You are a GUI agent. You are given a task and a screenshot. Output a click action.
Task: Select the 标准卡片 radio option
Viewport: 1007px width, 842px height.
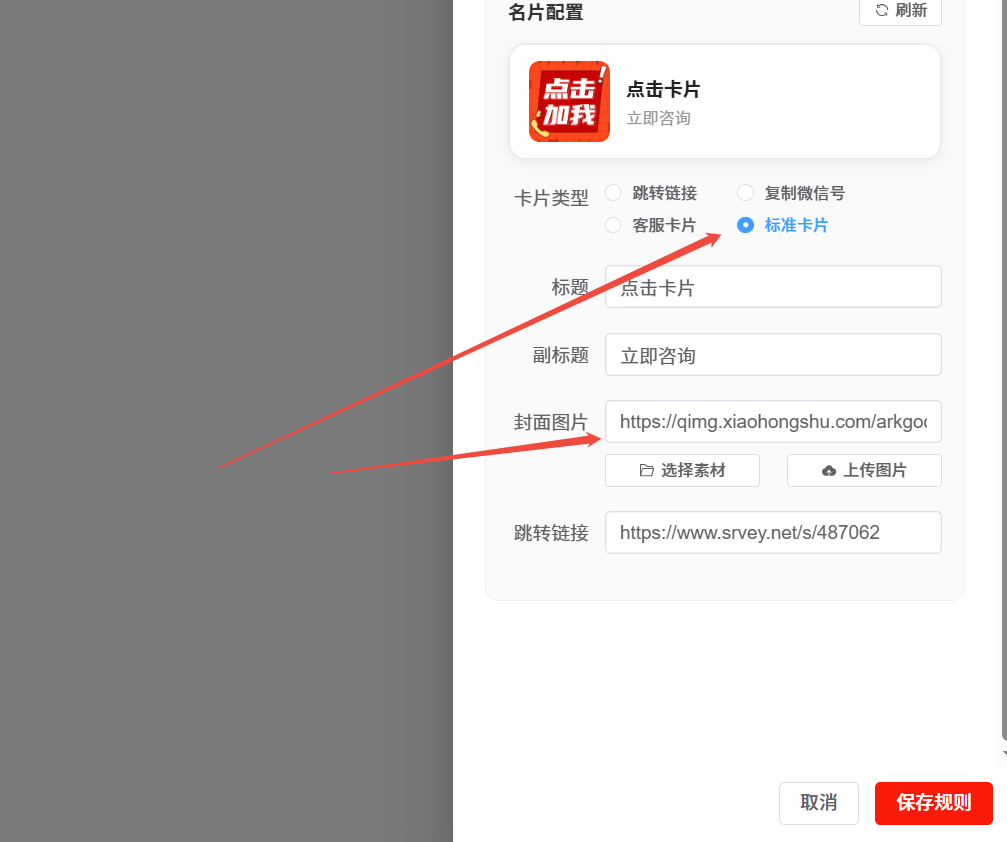(745, 225)
